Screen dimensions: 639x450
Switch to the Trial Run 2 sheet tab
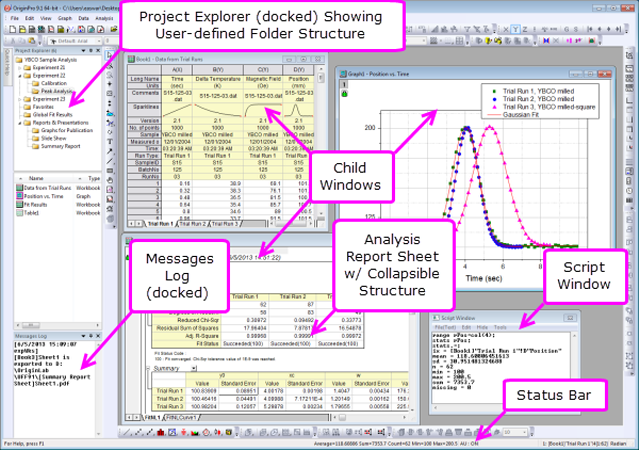pos(192,224)
